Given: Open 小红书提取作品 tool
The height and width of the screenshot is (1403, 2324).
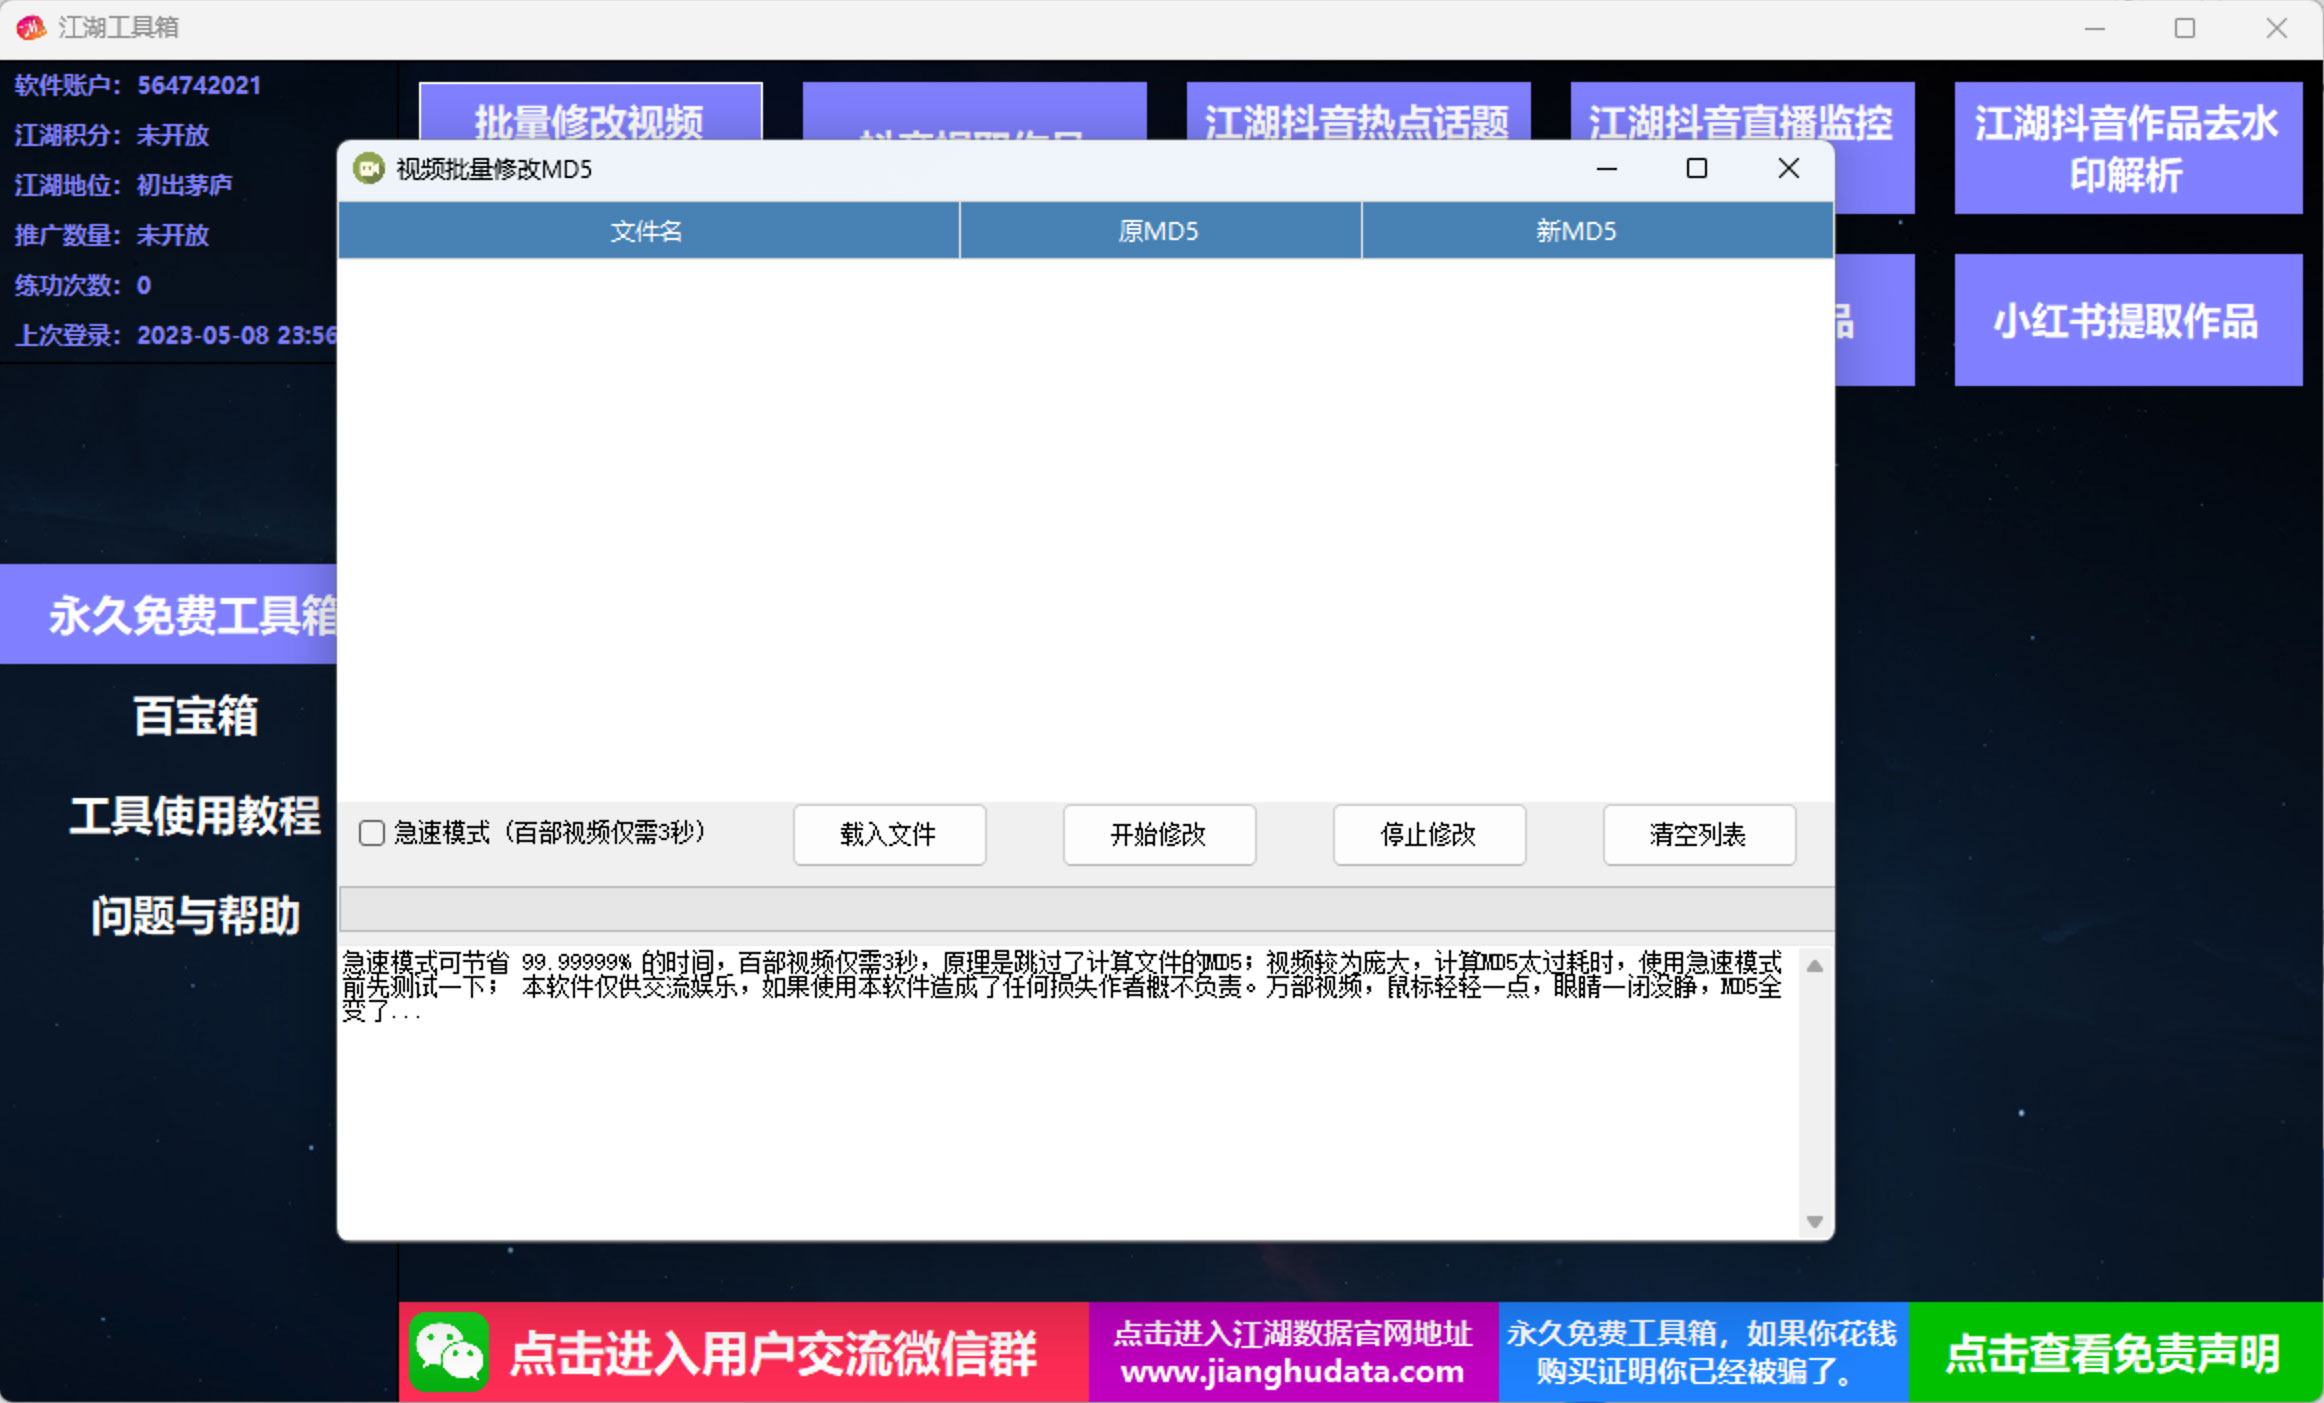Looking at the screenshot, I should pyautogui.click(x=2126, y=321).
